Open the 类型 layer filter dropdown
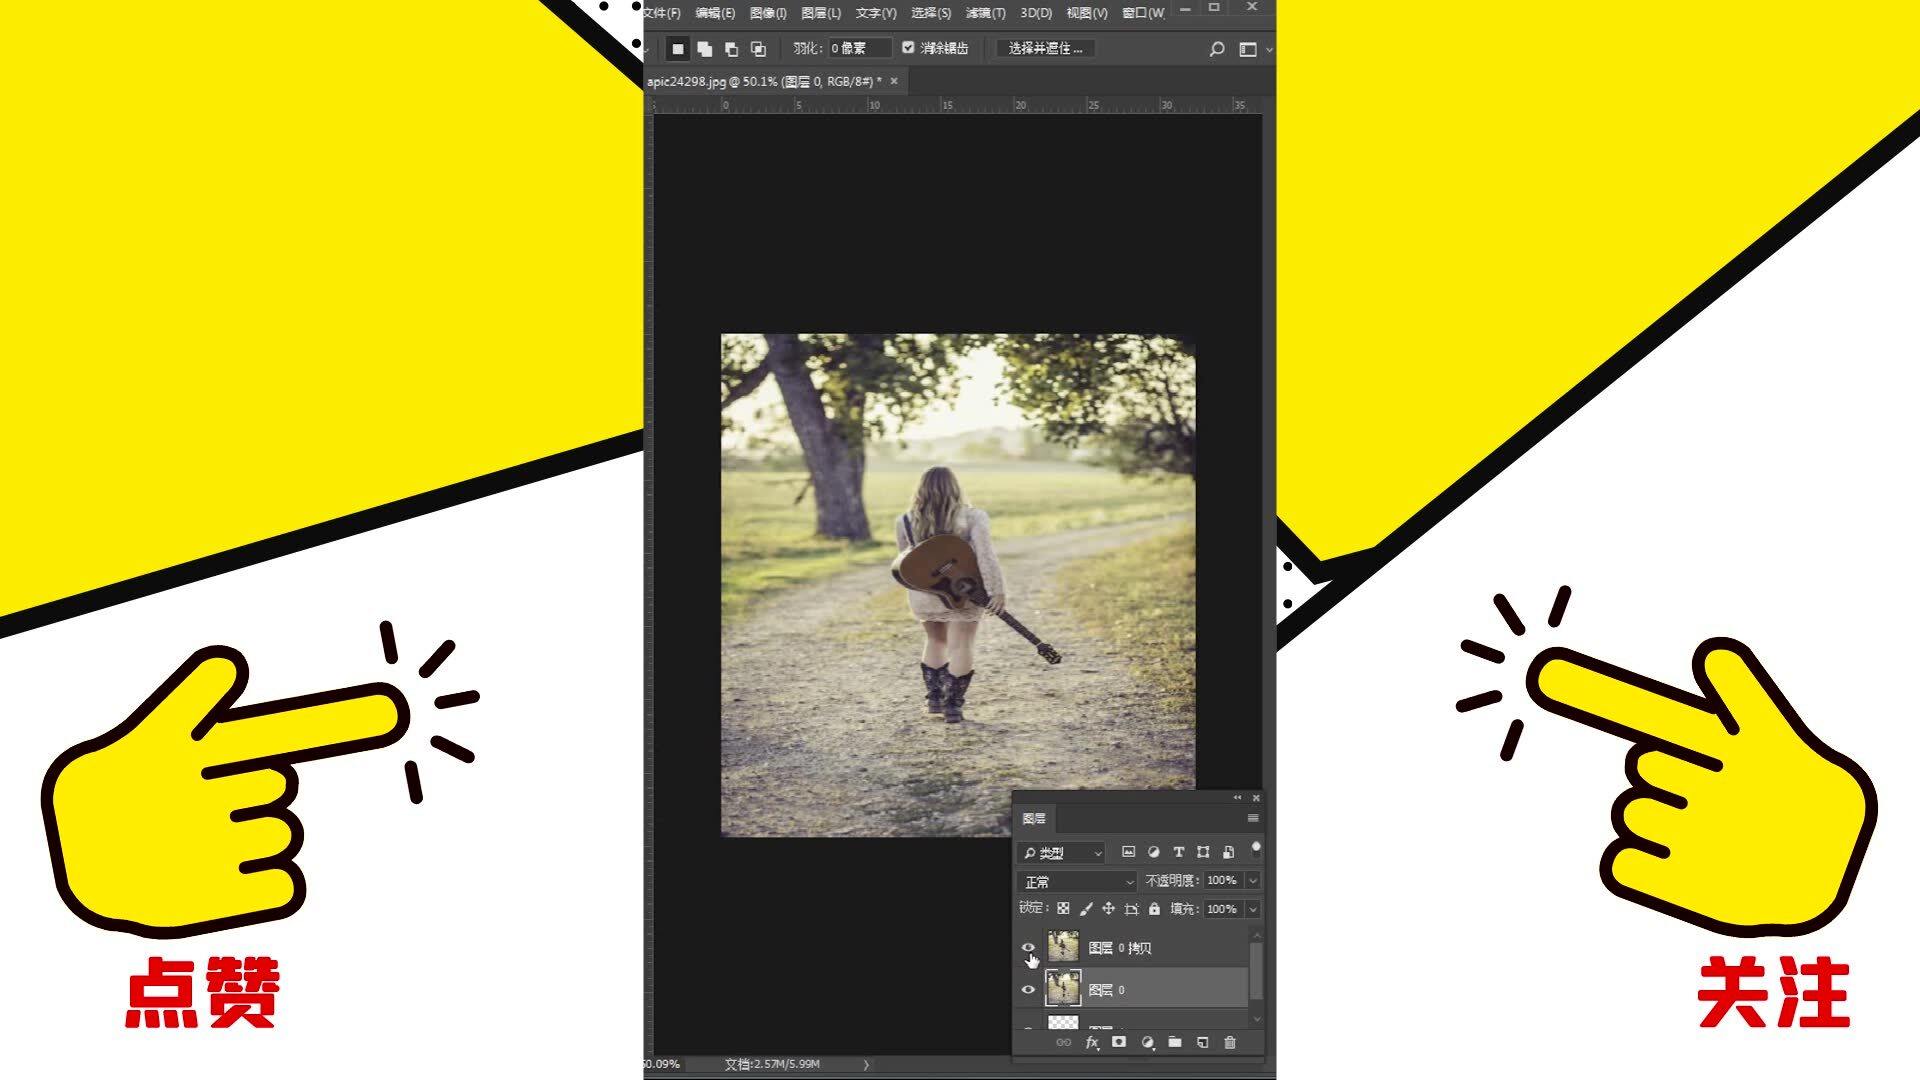The height and width of the screenshot is (1080, 1920). point(1061,853)
